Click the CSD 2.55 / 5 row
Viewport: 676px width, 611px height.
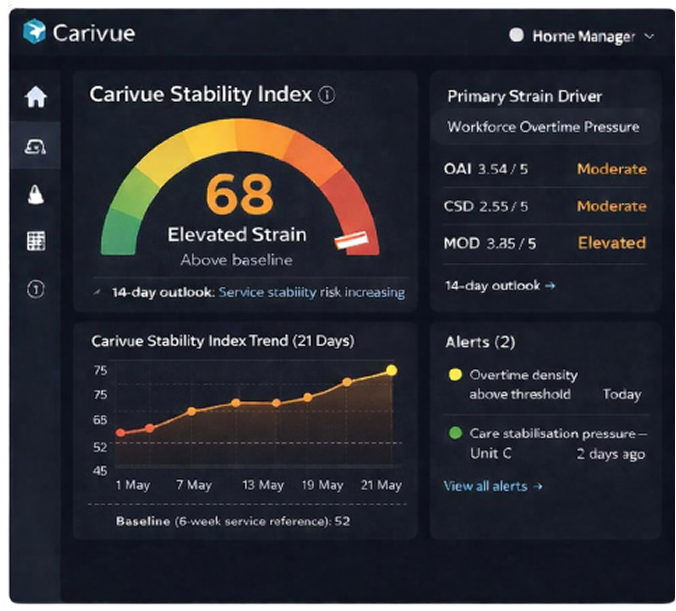[x=545, y=206]
